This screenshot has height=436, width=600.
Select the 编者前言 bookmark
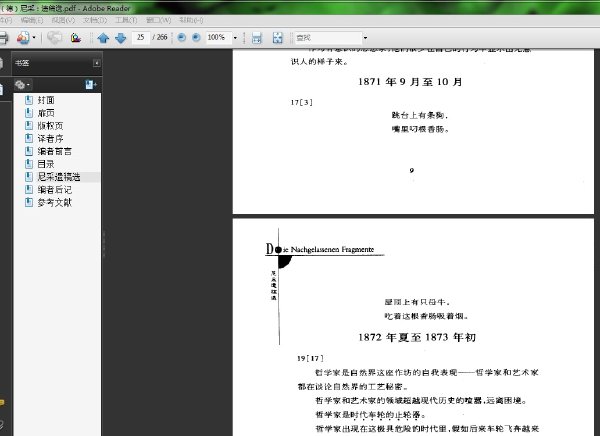[54, 151]
